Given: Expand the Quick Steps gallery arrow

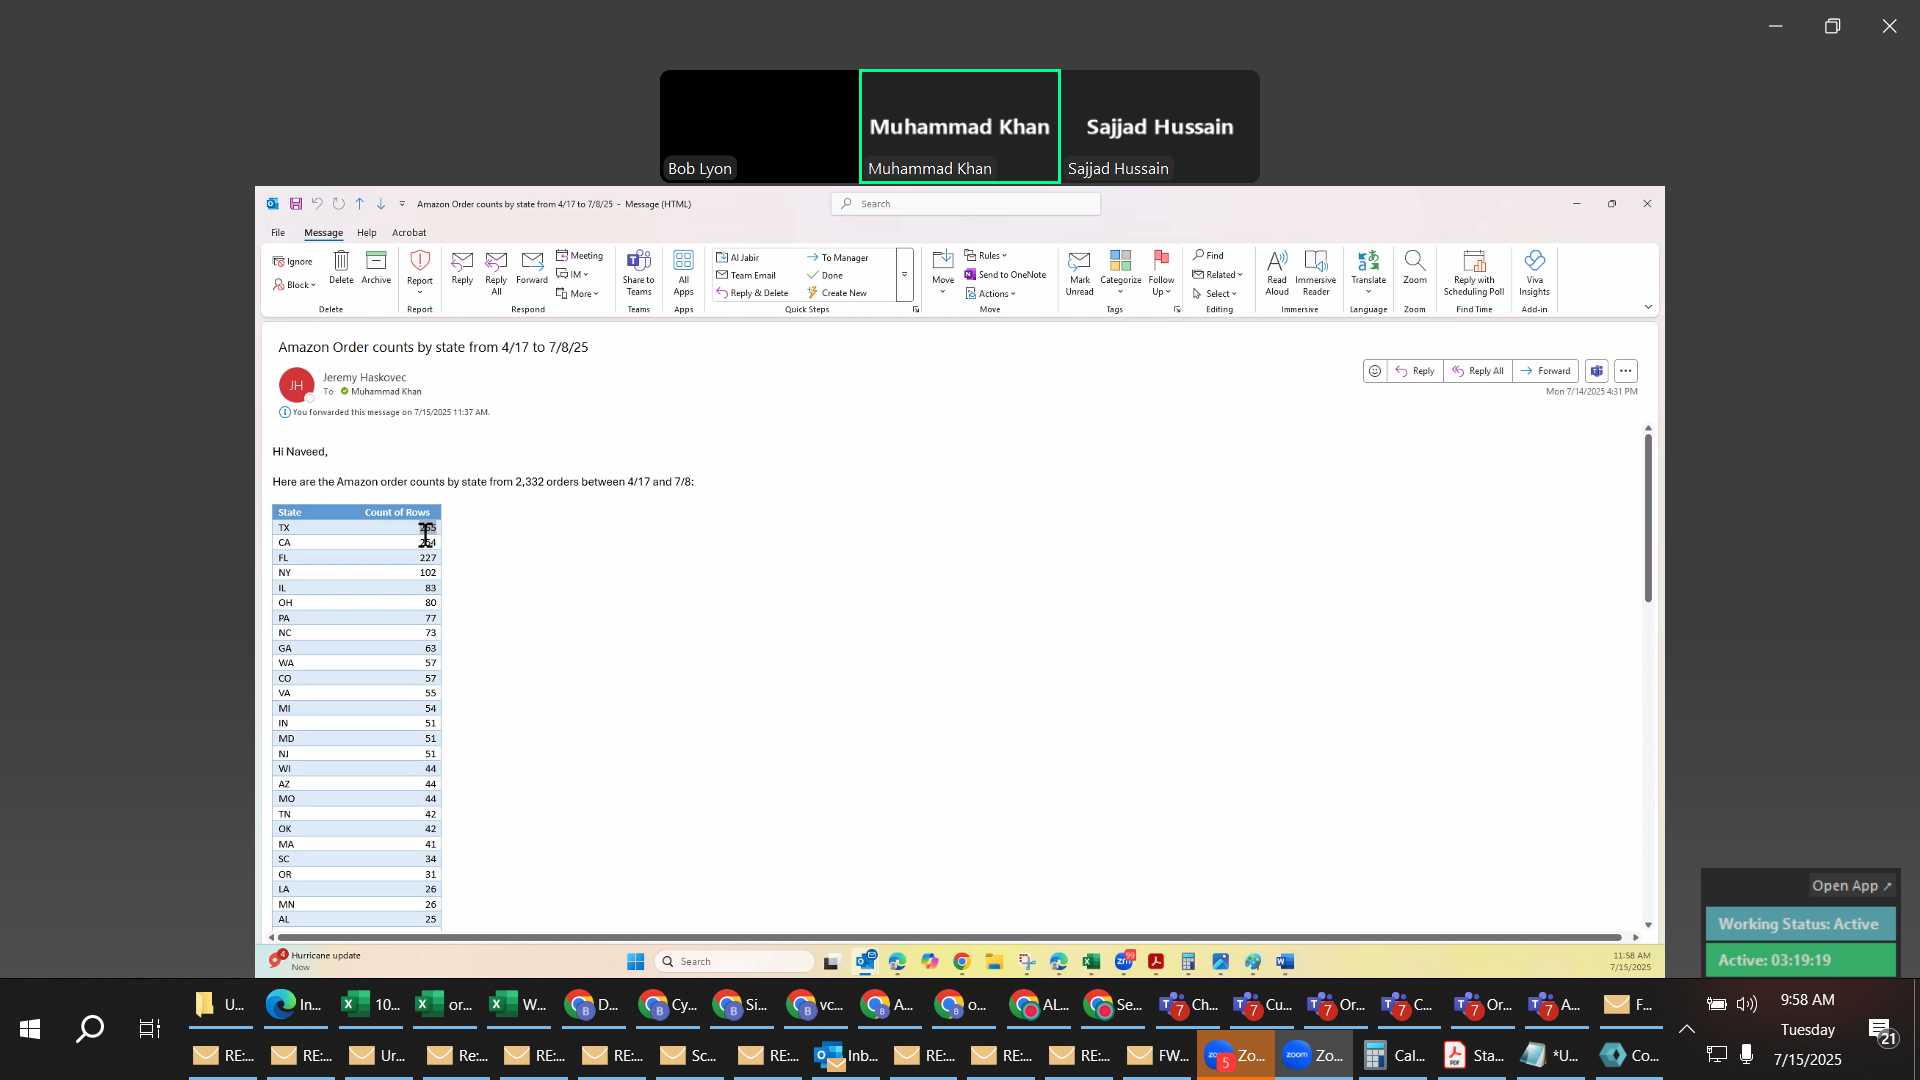Looking at the screenshot, I should (904, 275).
